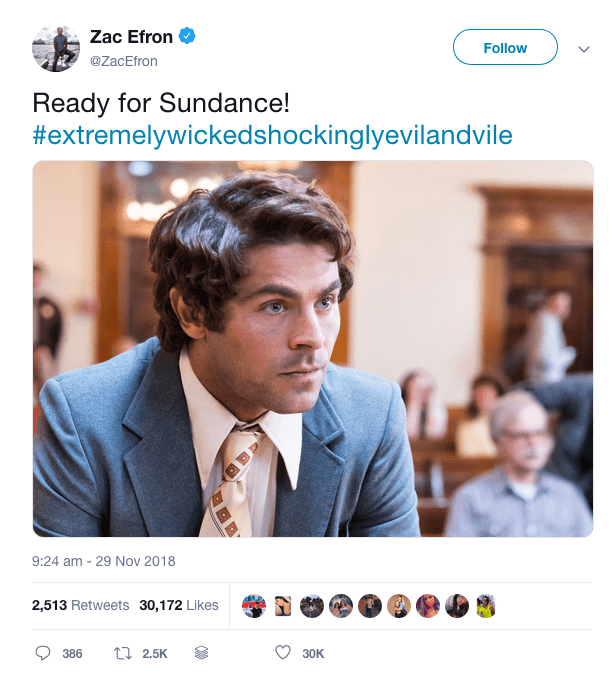The width and height of the screenshot is (614, 686).
Task: Click the Zac Efron display name
Action: coord(132,38)
